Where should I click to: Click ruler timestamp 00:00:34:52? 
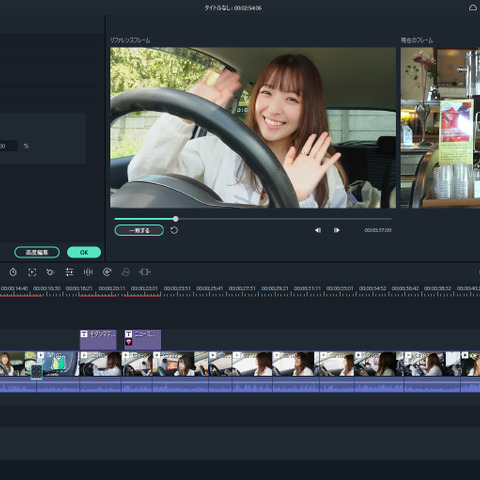pyautogui.click(x=373, y=288)
